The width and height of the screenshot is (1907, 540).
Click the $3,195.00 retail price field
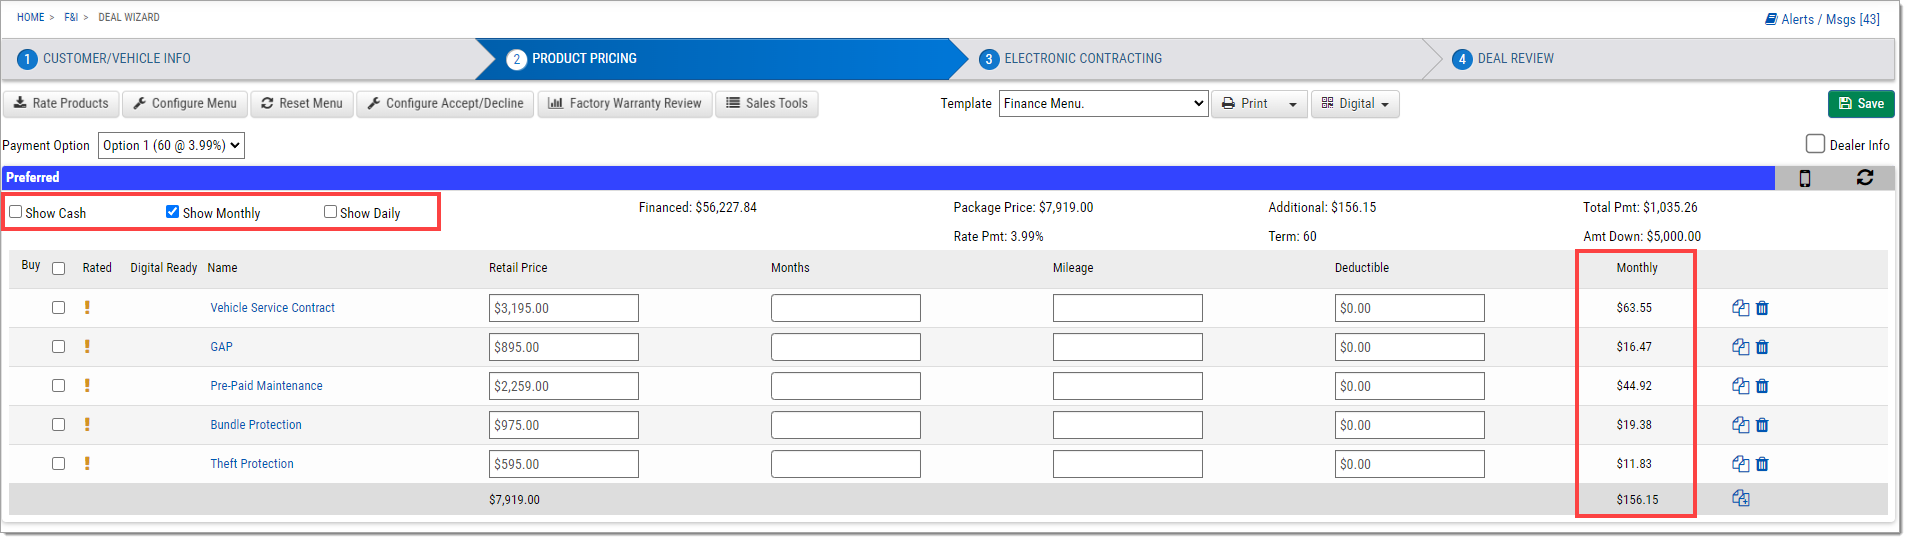click(564, 308)
